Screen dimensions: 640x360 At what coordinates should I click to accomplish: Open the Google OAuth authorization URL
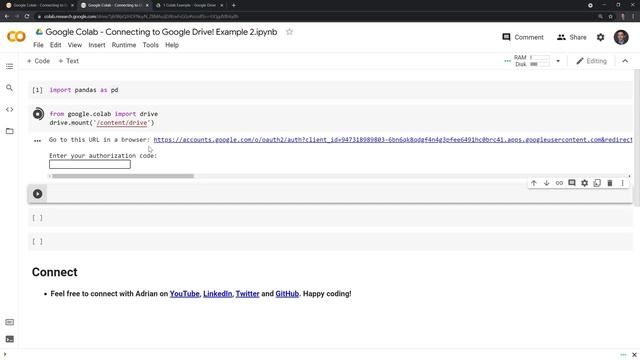coord(393,140)
